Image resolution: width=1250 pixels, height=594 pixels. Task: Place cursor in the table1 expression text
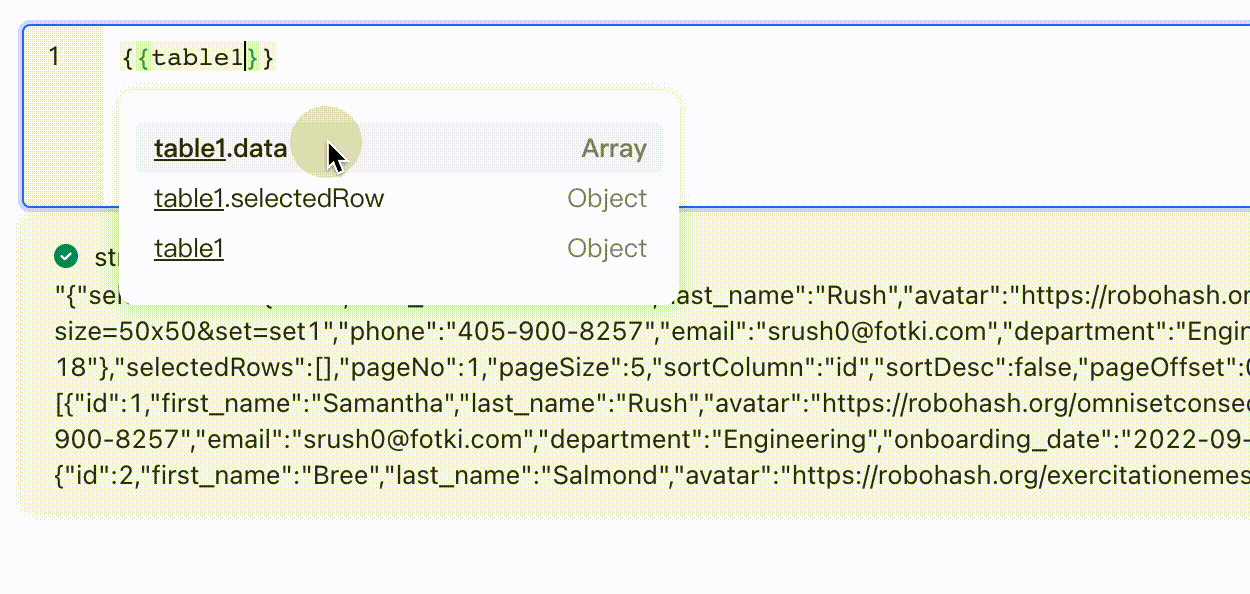point(196,58)
